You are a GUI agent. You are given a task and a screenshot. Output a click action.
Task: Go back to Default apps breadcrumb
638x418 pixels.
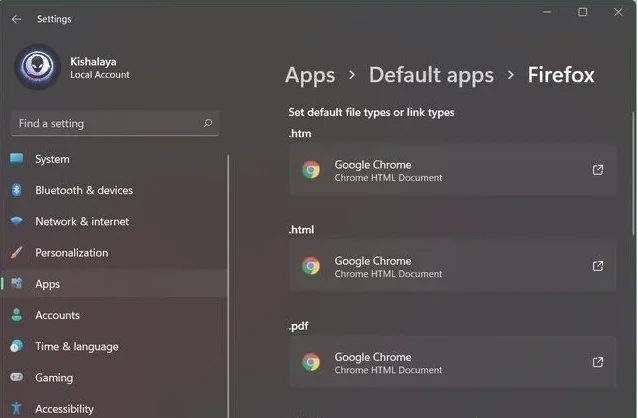431,75
